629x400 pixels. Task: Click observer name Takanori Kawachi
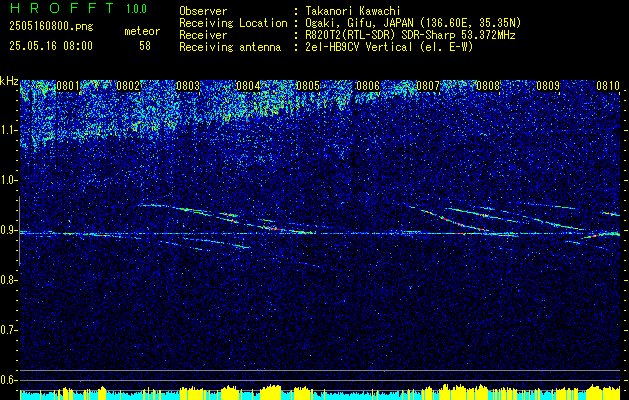[353, 11]
